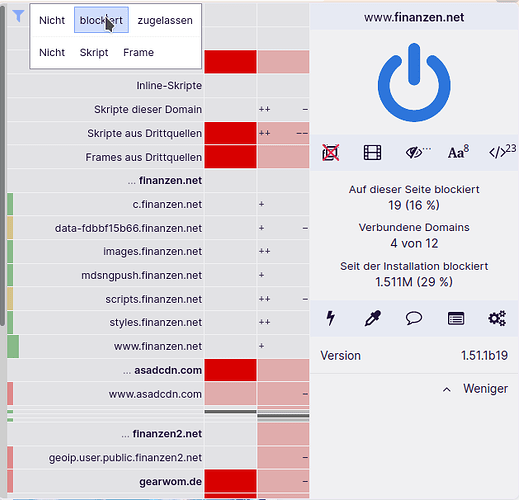Click the mdsngpush.finanzen.net hostname
The height and width of the screenshot is (500, 519).
pyautogui.click(x=142, y=275)
